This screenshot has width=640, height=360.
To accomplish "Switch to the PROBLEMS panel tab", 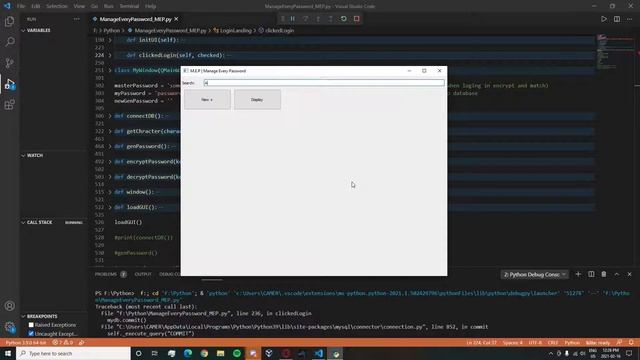I will tap(106, 274).
